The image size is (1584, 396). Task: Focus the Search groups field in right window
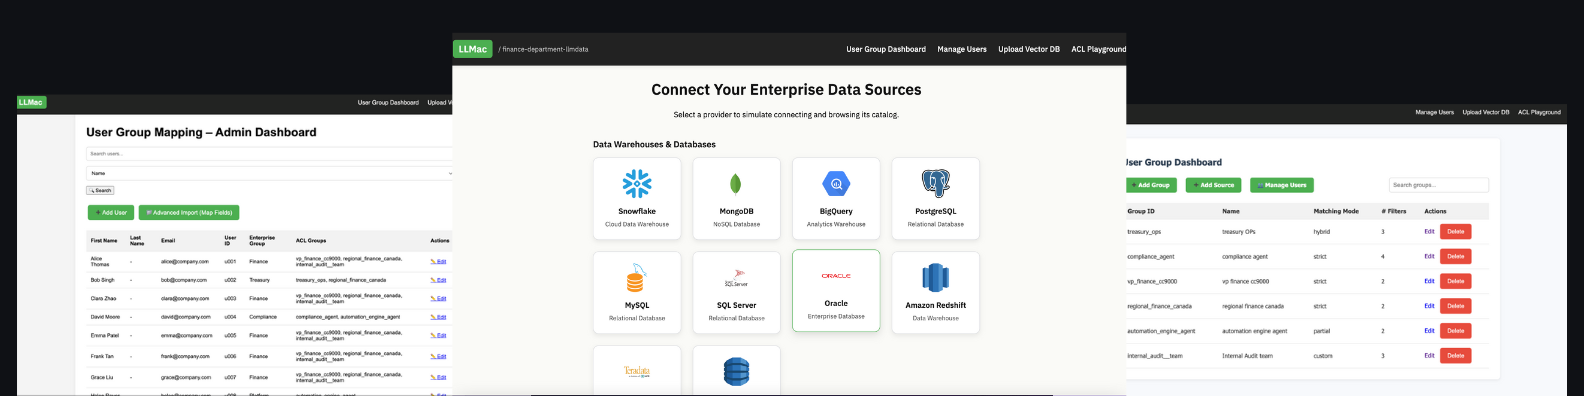1439,185
